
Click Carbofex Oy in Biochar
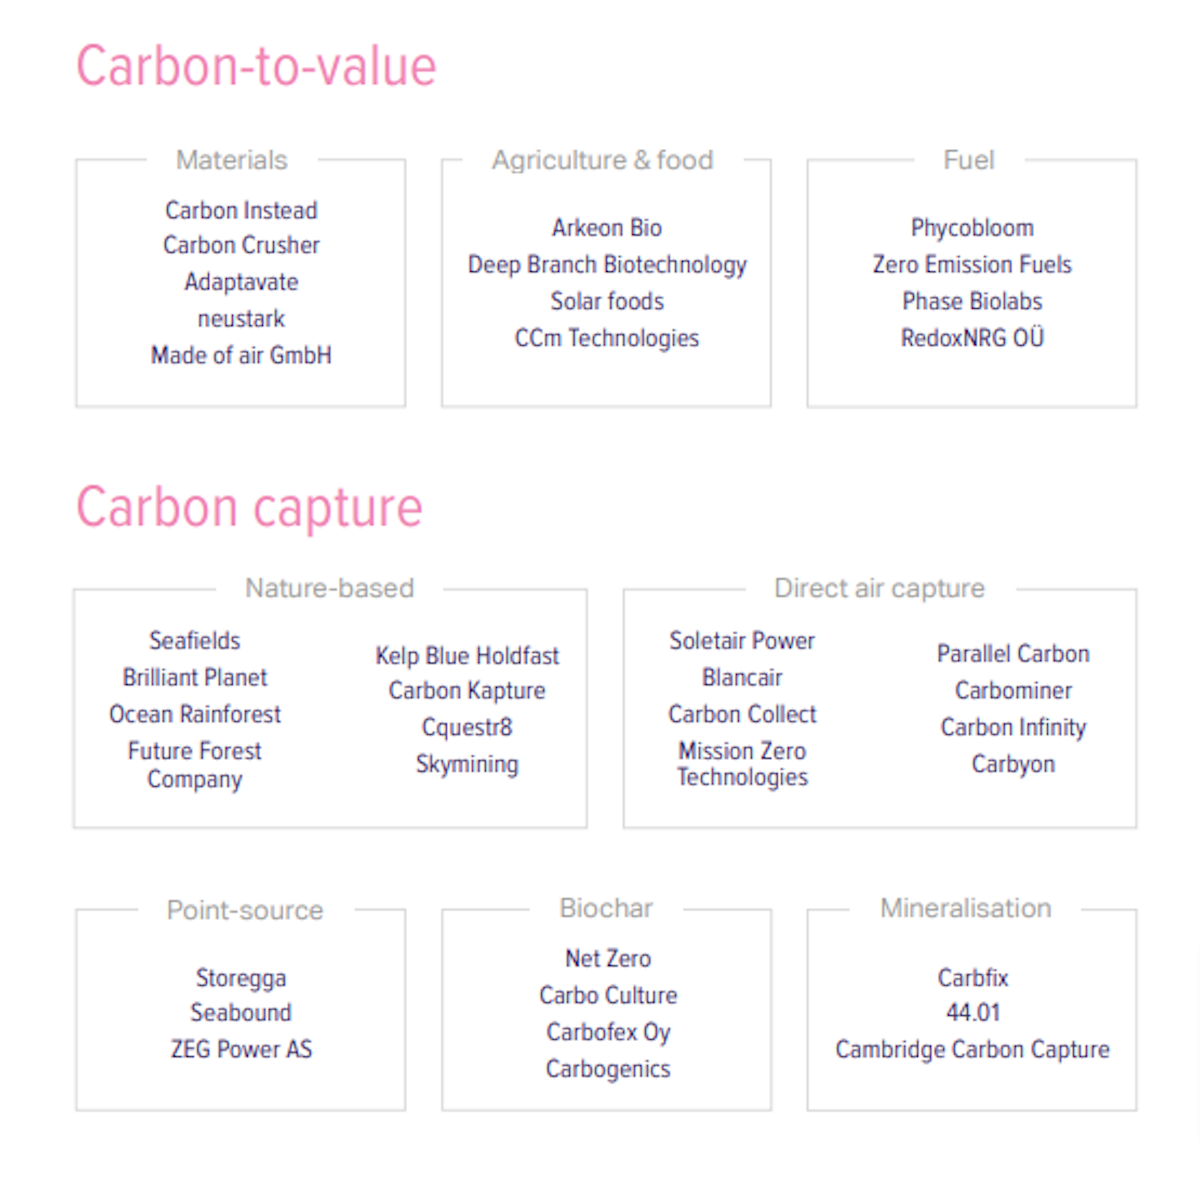click(608, 1032)
